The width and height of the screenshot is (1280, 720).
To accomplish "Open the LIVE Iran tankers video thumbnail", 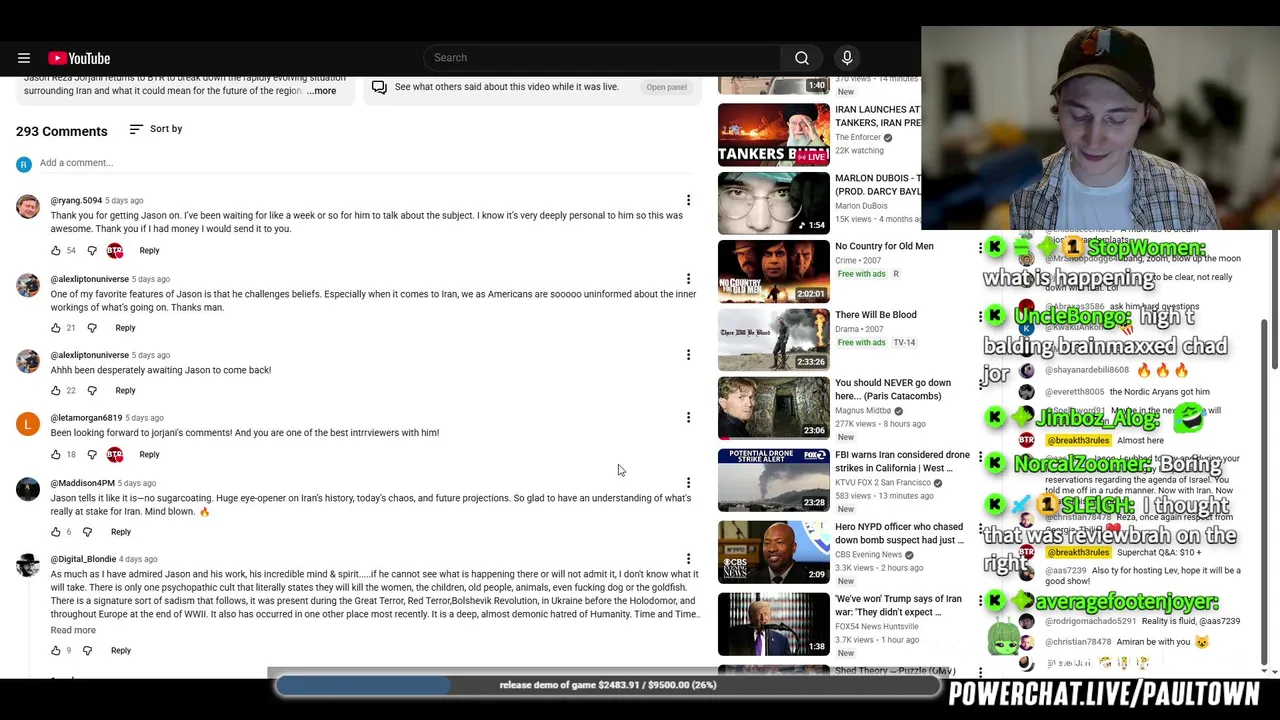I will click(774, 134).
